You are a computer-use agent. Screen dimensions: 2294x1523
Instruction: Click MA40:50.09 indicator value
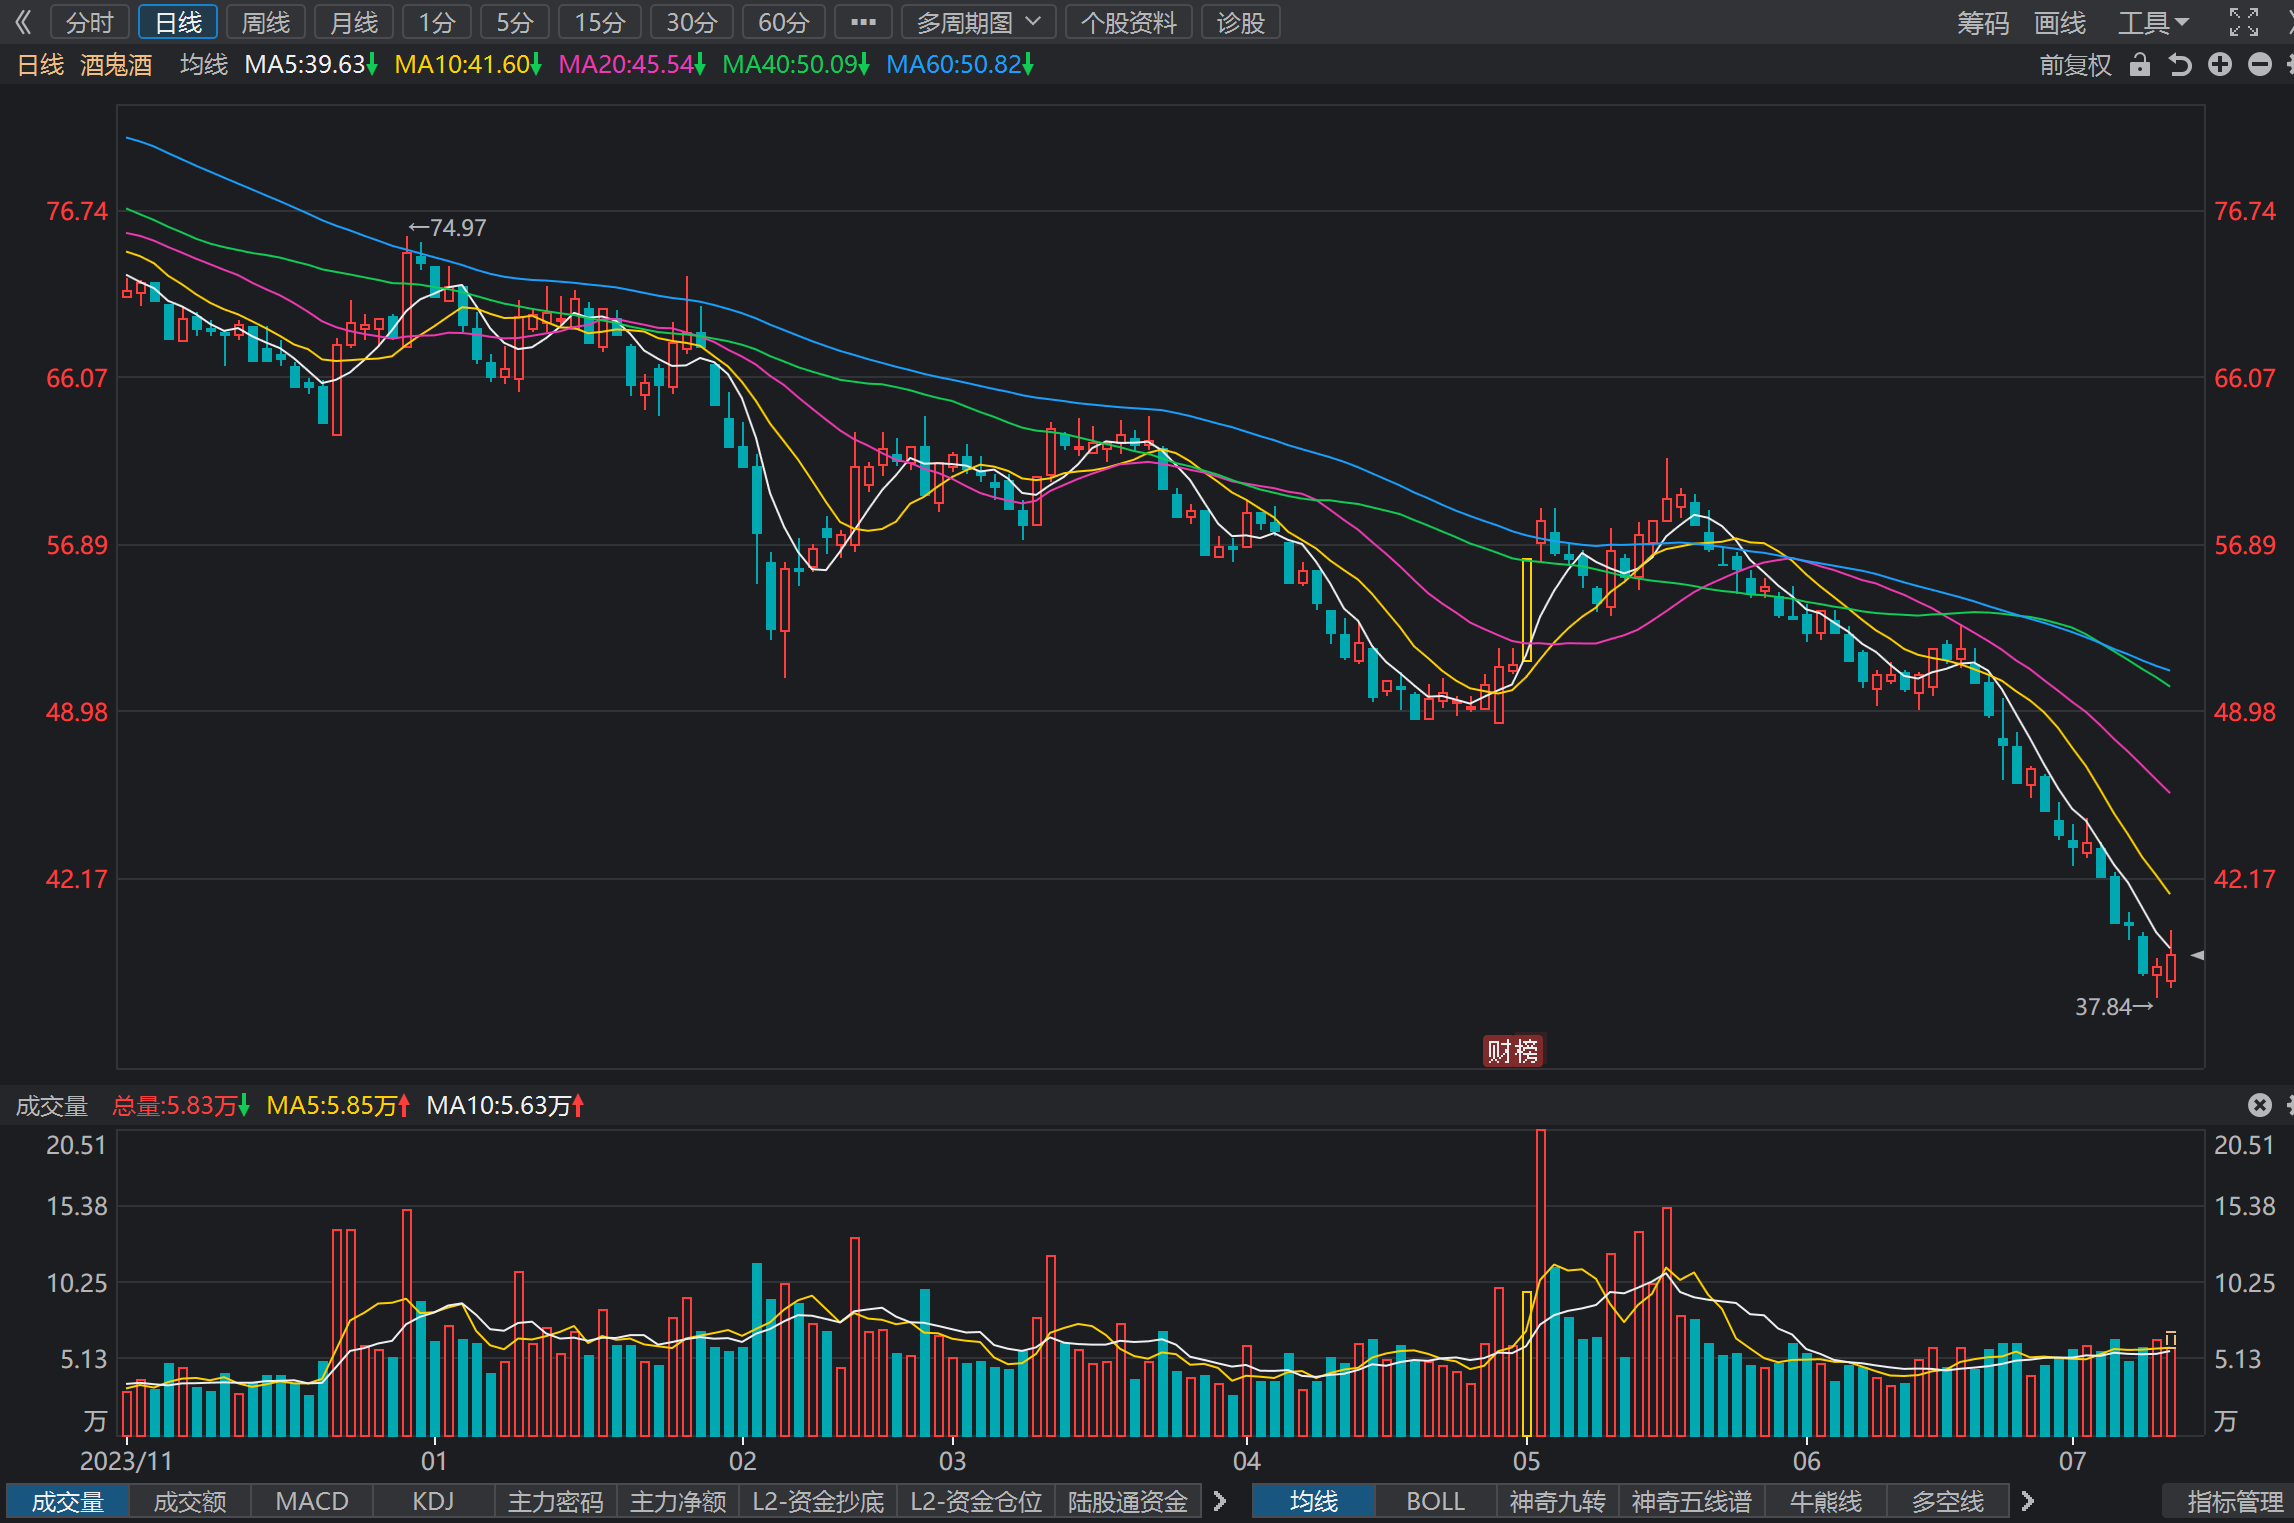click(796, 65)
